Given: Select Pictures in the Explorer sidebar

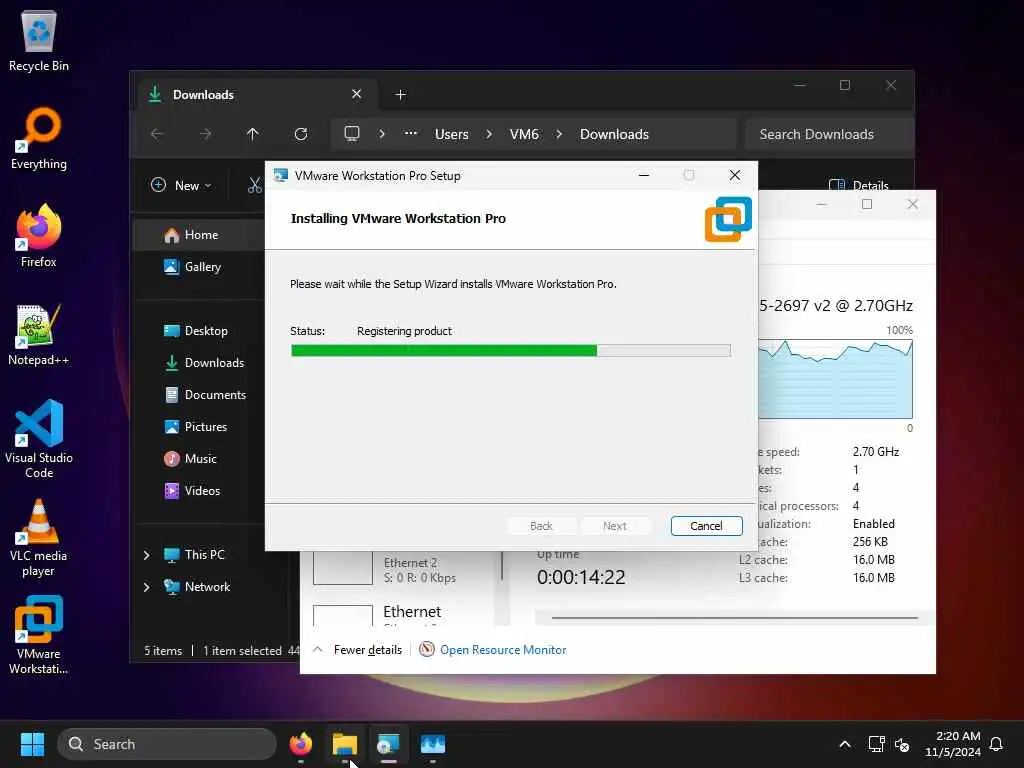Looking at the screenshot, I should pyautogui.click(x=201, y=426).
